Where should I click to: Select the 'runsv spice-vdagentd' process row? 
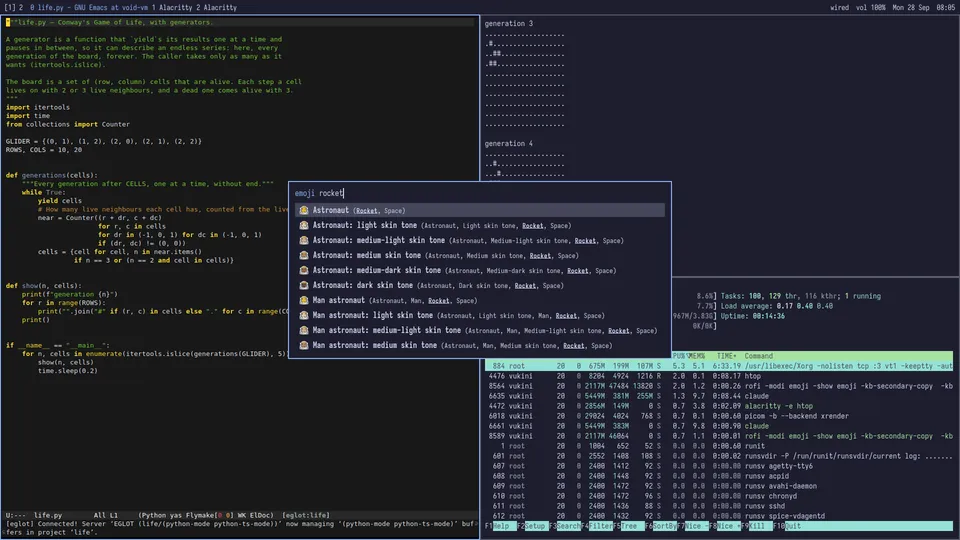click(719, 516)
